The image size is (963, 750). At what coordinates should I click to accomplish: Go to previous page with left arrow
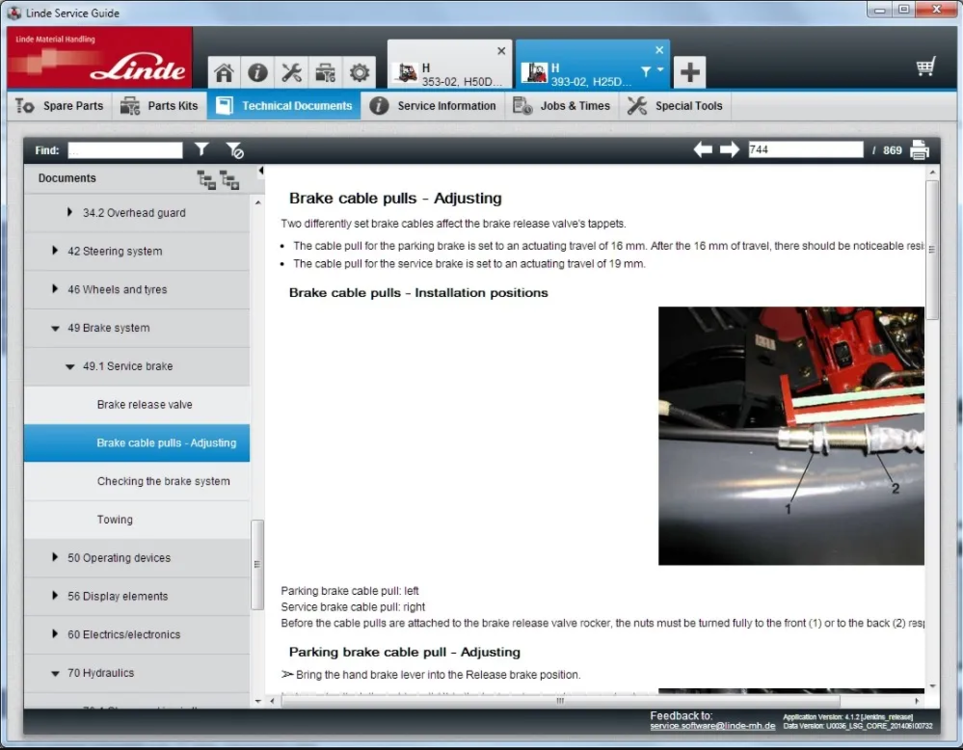[x=703, y=150]
